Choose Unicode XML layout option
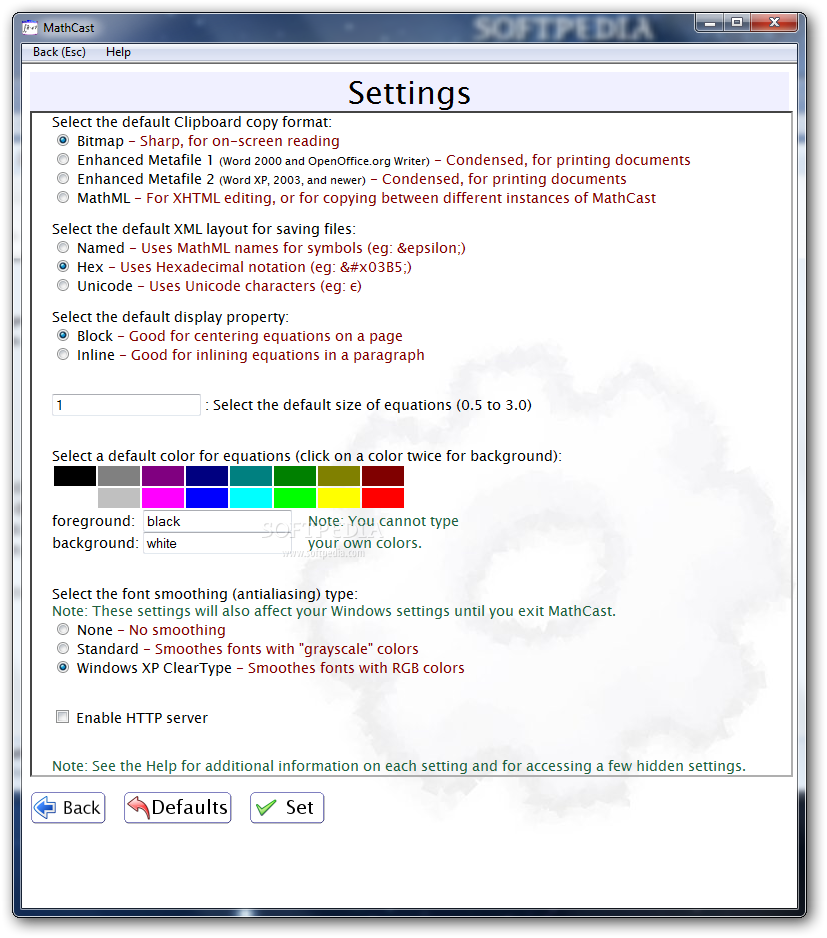Image resolution: width=827 pixels, height=938 pixels. 63,286
